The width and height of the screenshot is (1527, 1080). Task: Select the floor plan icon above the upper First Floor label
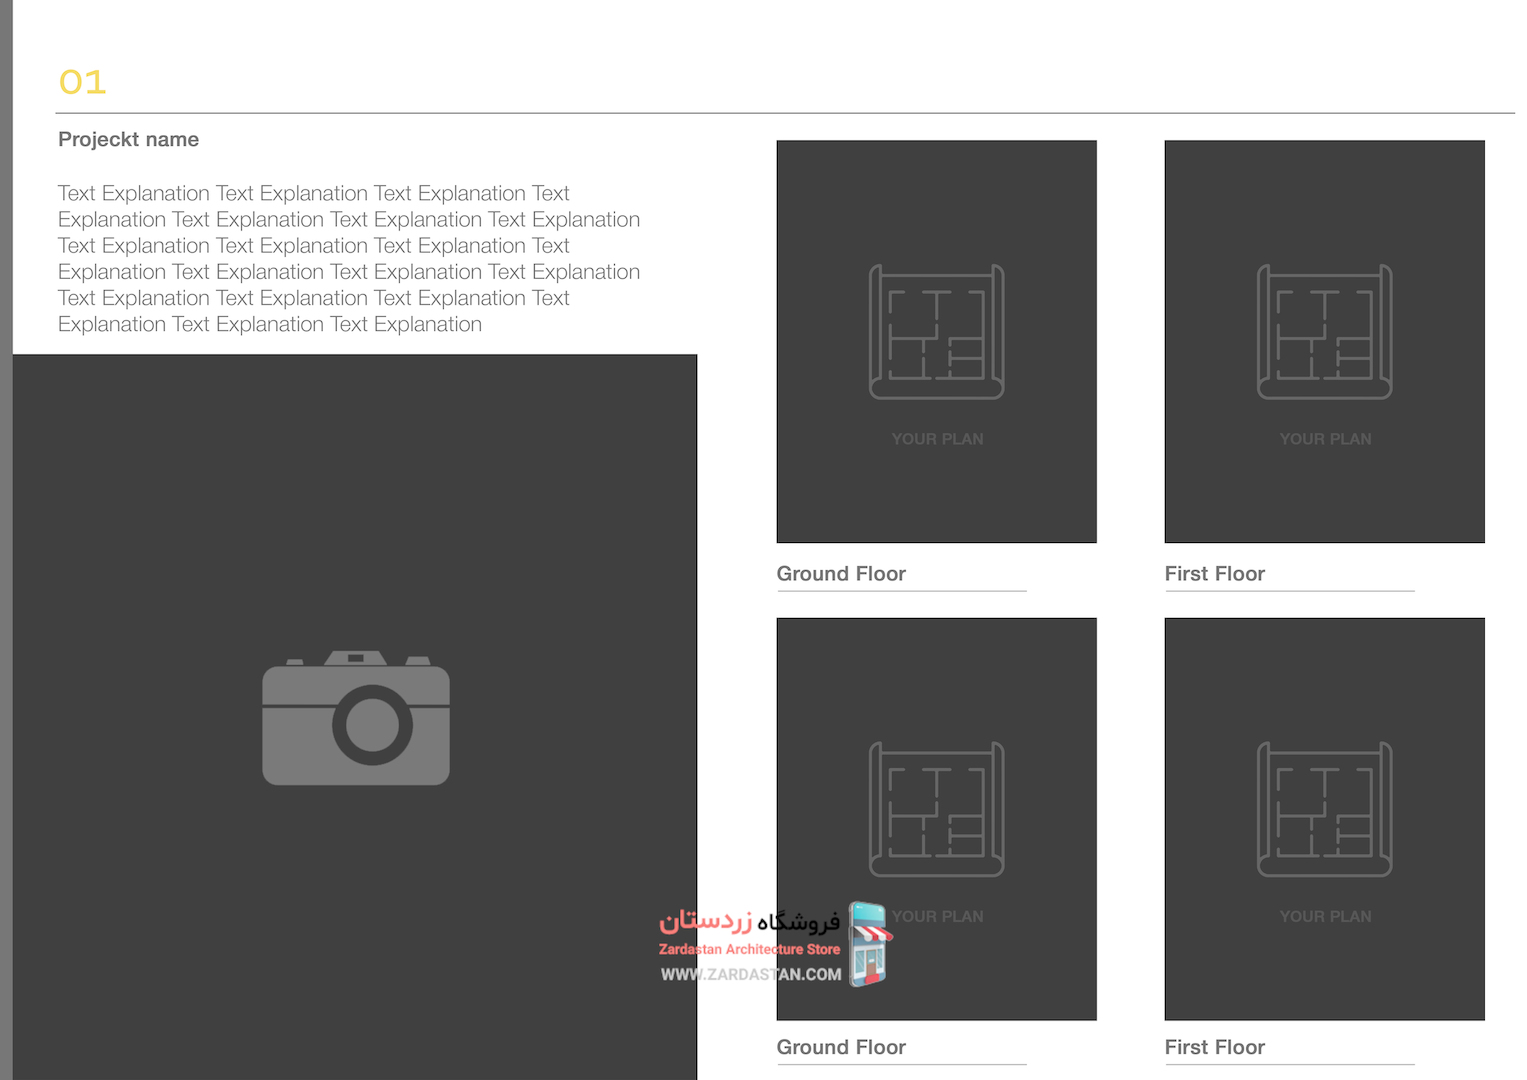point(1324,332)
